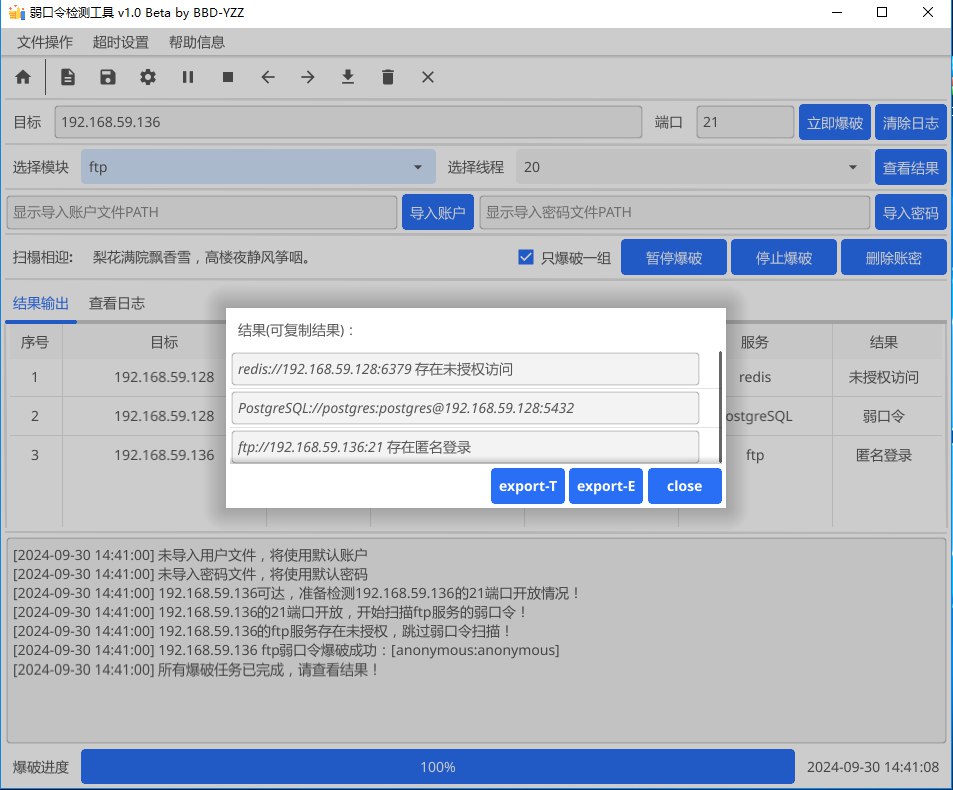Click the forward arrow toolbar icon
The height and width of the screenshot is (790, 953).
[x=307, y=77]
